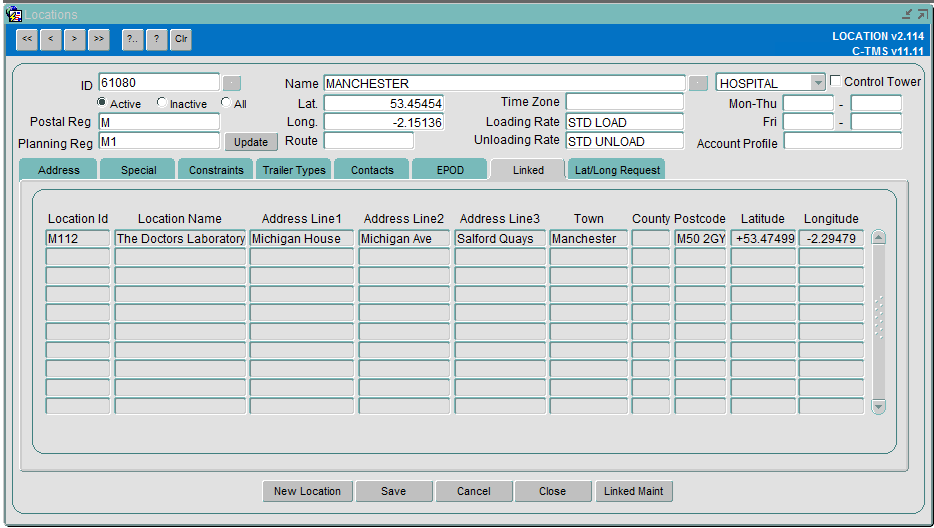The image size is (934, 528).
Task: Select the All radio button
Action: (226, 103)
